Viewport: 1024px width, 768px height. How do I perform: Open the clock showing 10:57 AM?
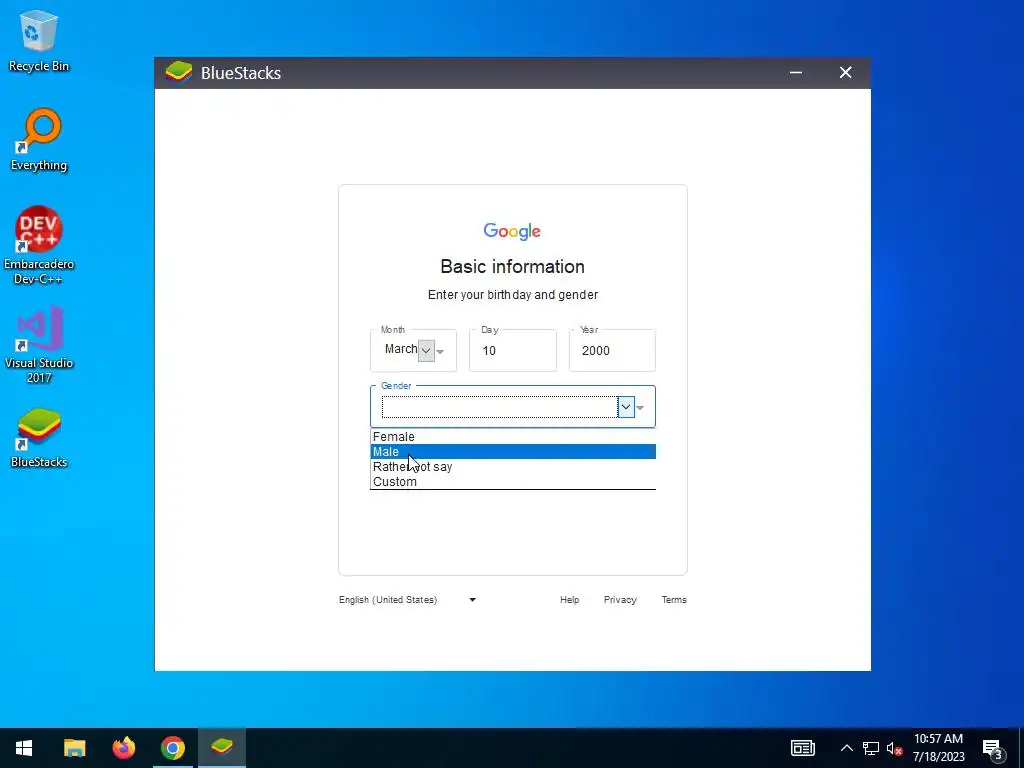938,739
